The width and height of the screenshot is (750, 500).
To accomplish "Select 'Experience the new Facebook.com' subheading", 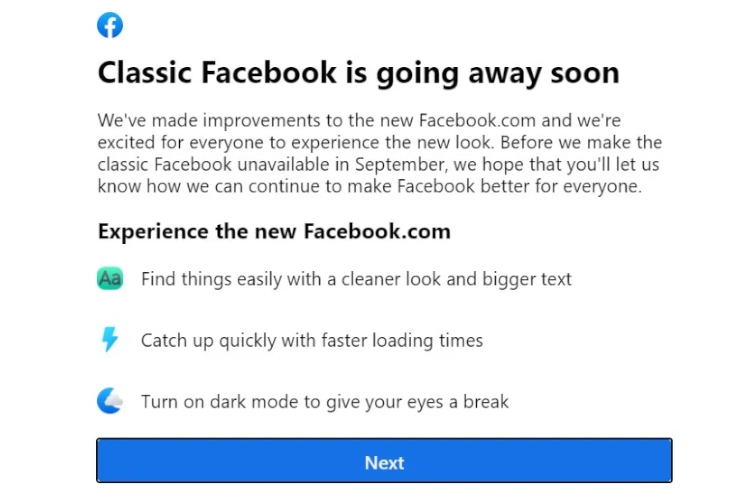I will [x=274, y=232].
